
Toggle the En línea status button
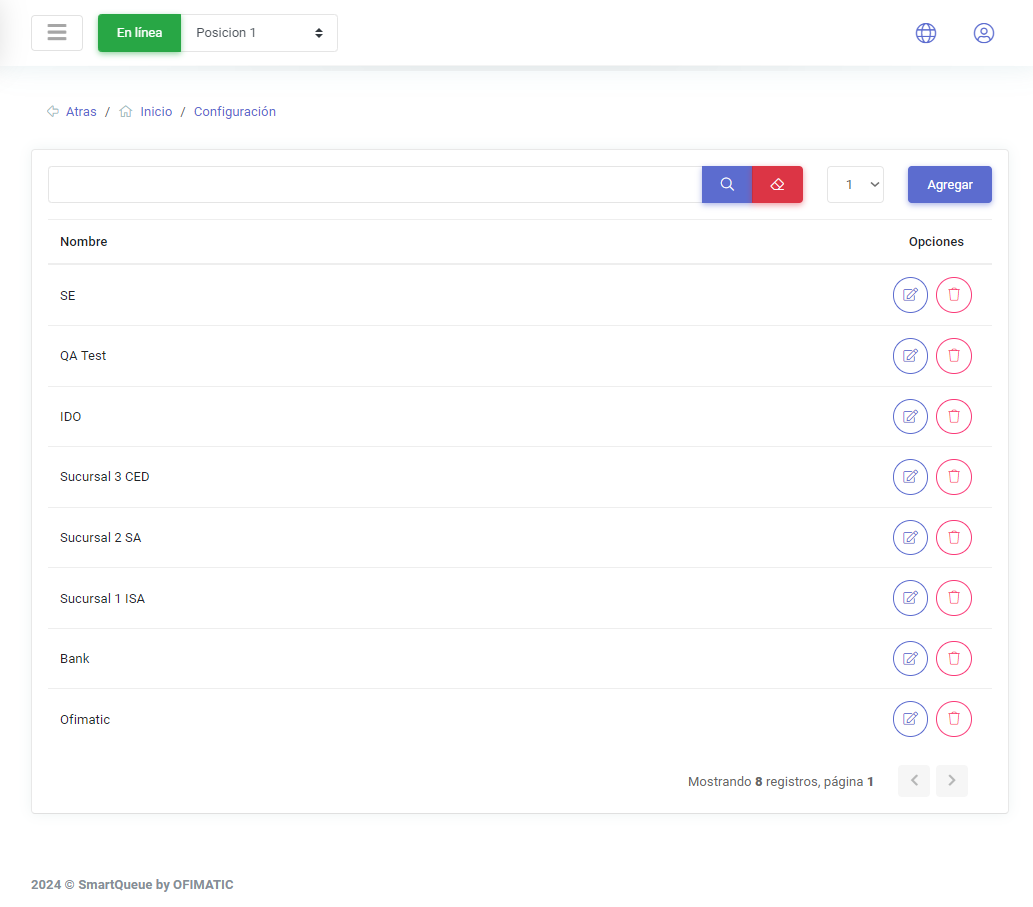coord(139,33)
